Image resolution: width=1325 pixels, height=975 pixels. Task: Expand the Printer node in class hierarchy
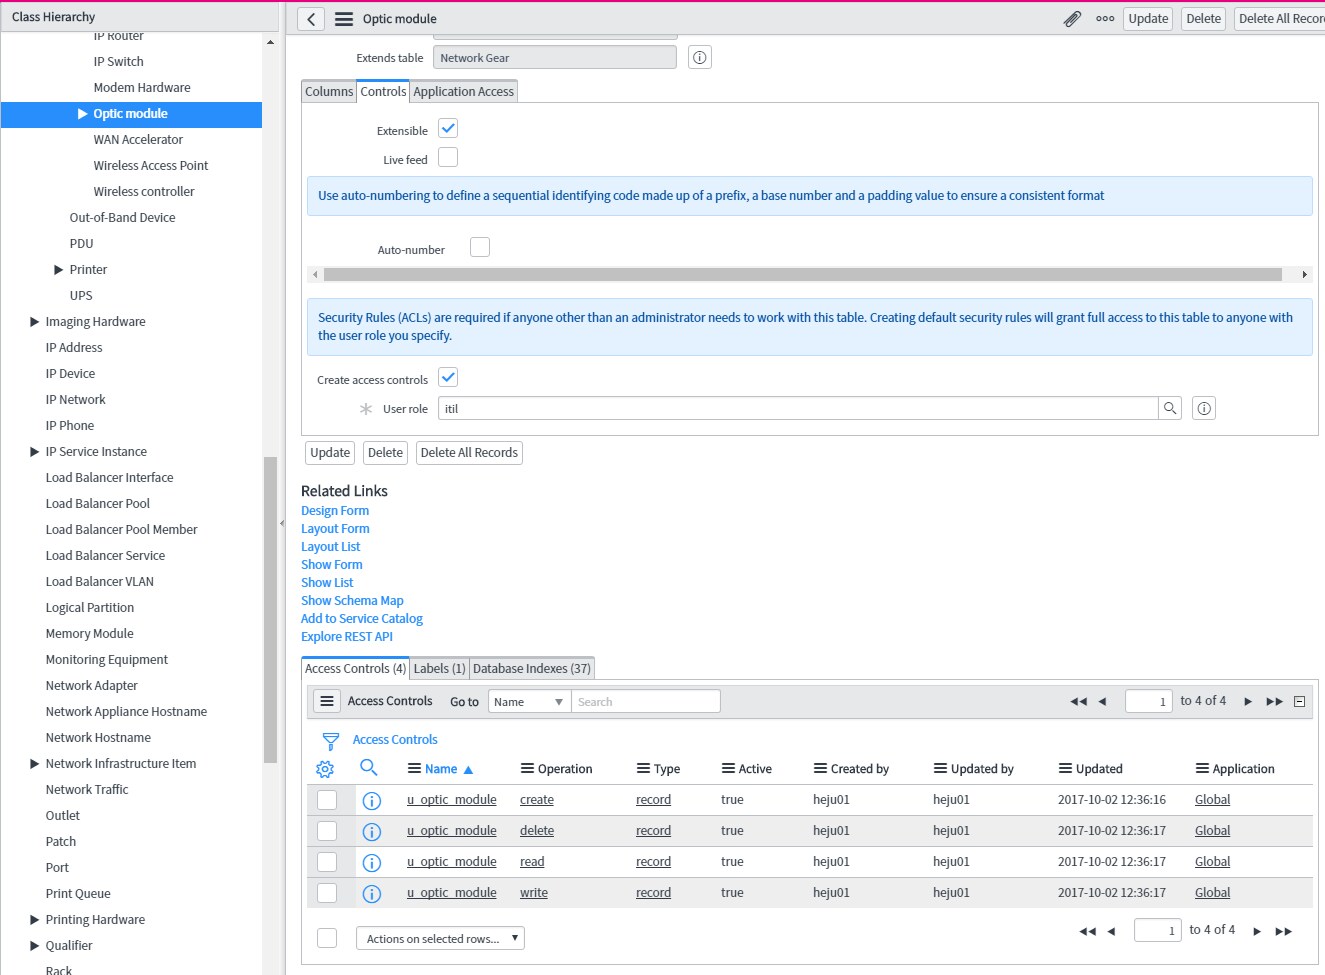[59, 270]
